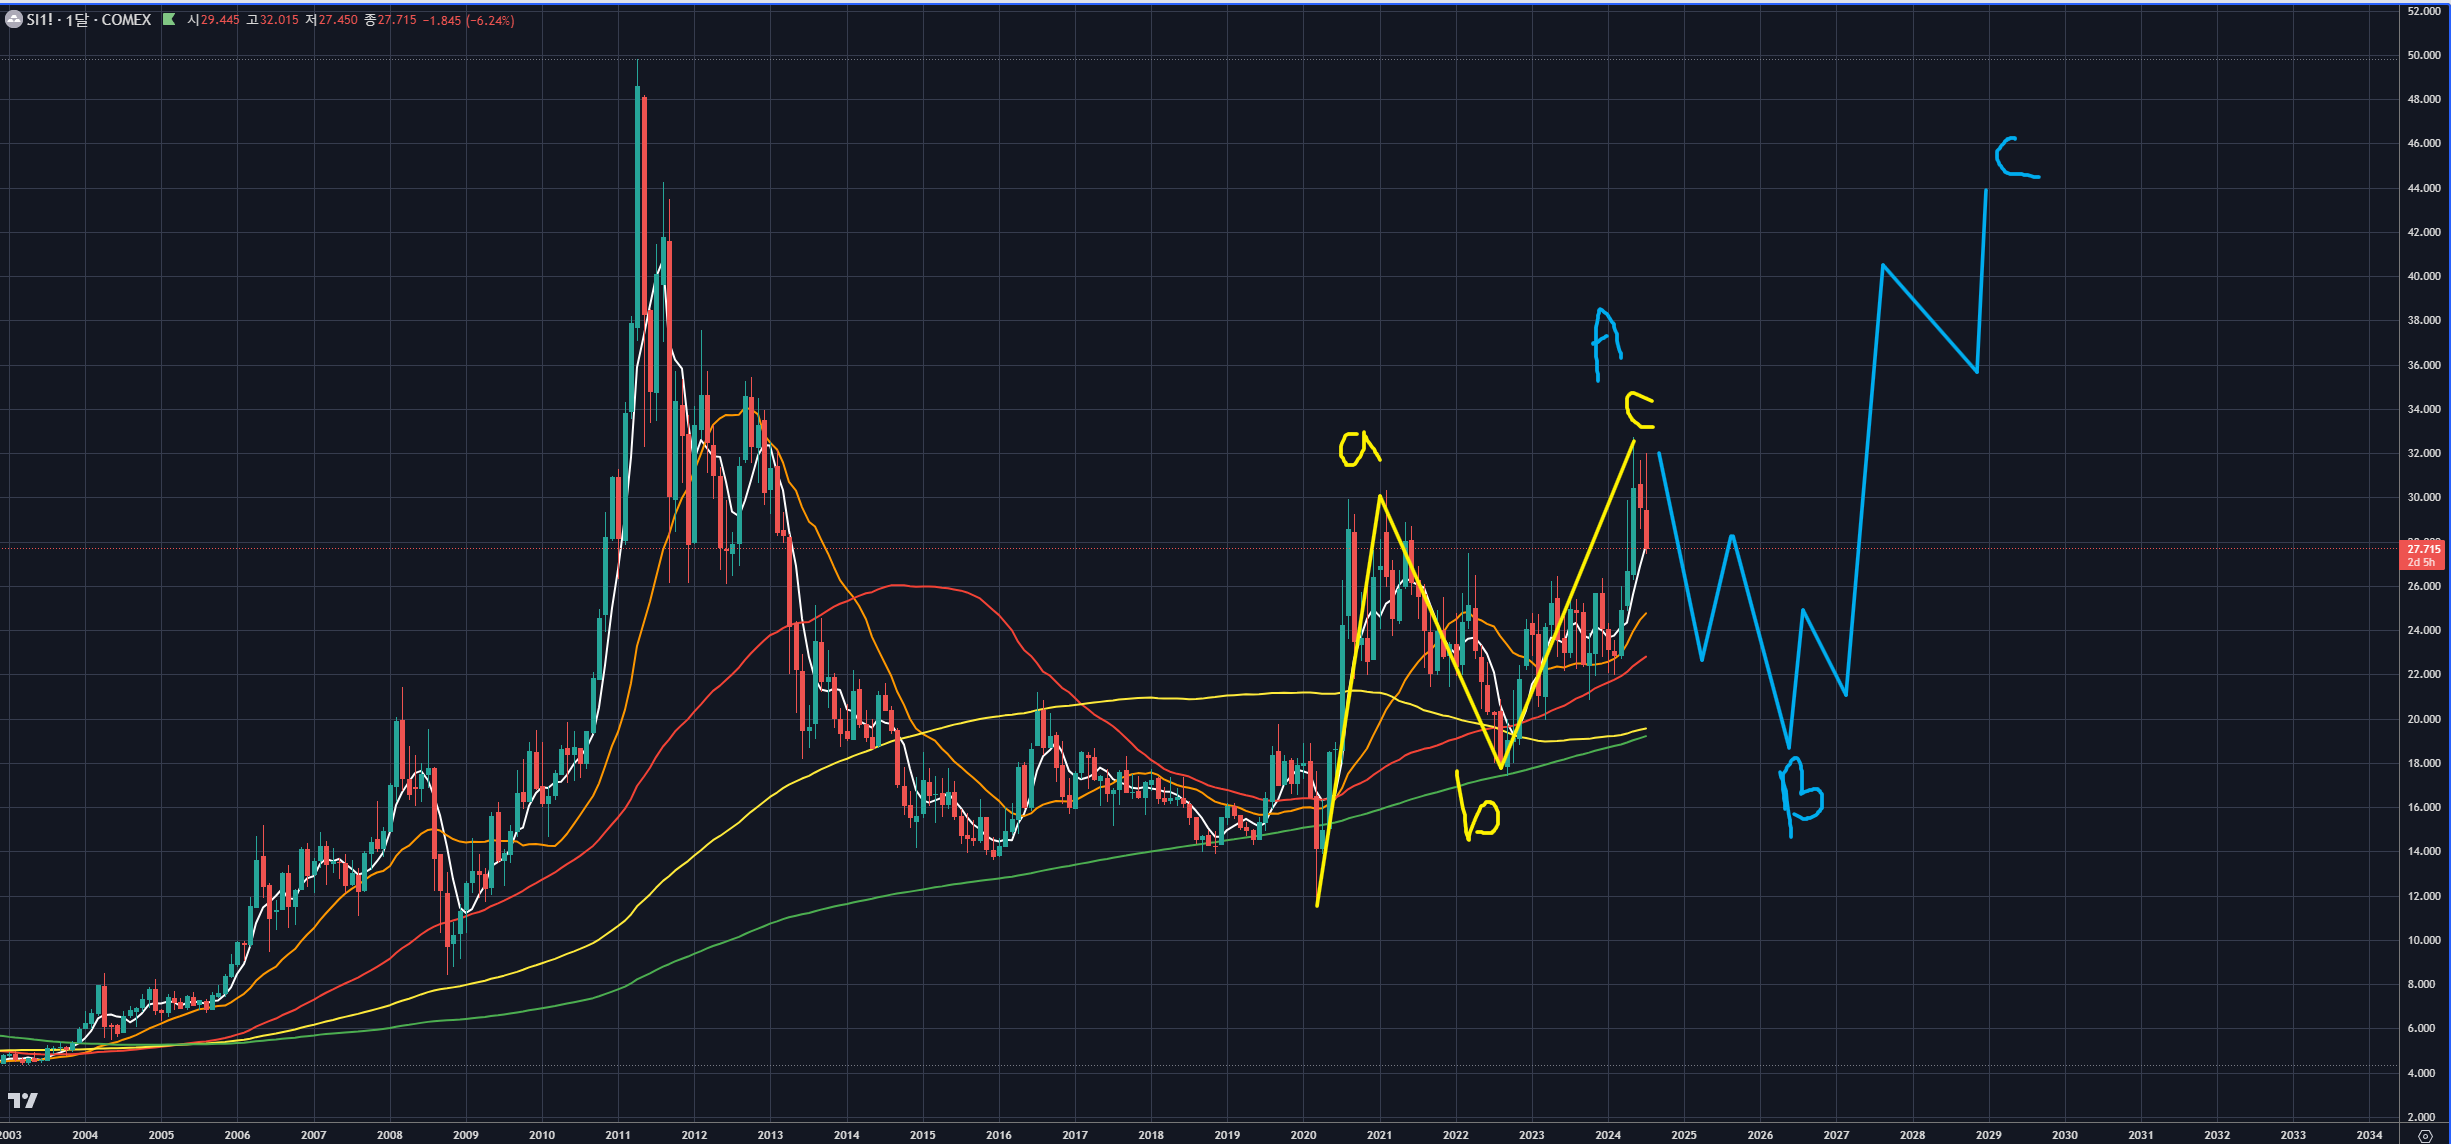This screenshot has width=2451, height=1144.
Task: Click the TradingView logo watermark
Action: 22,1100
